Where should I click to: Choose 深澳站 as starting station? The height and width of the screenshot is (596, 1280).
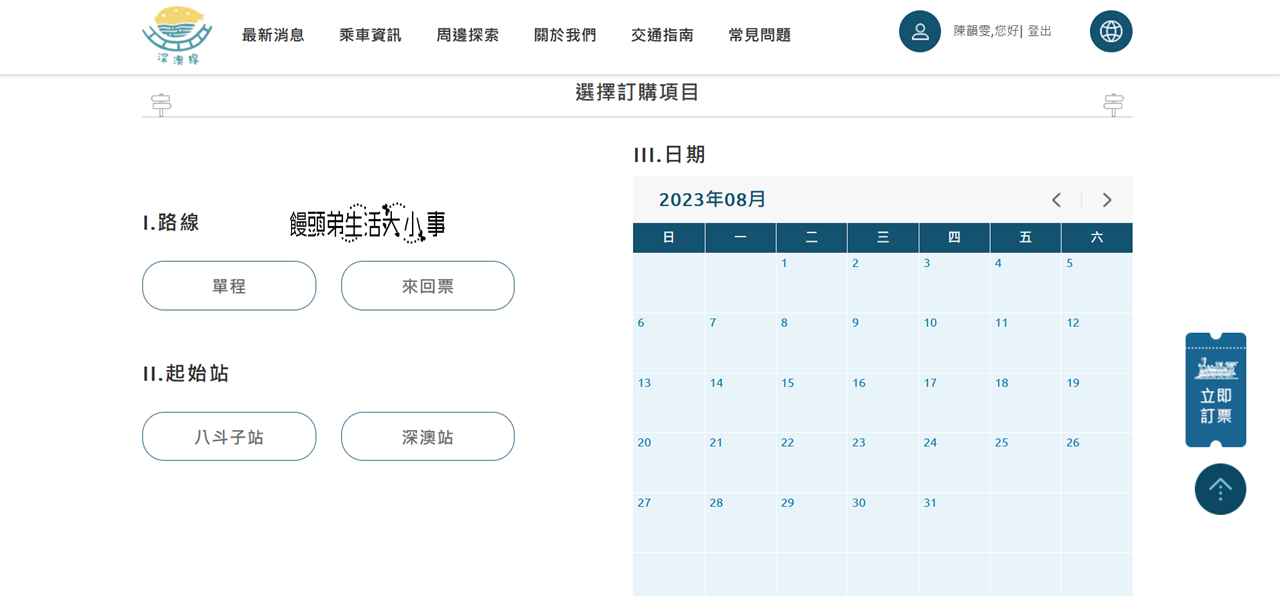[x=427, y=437]
